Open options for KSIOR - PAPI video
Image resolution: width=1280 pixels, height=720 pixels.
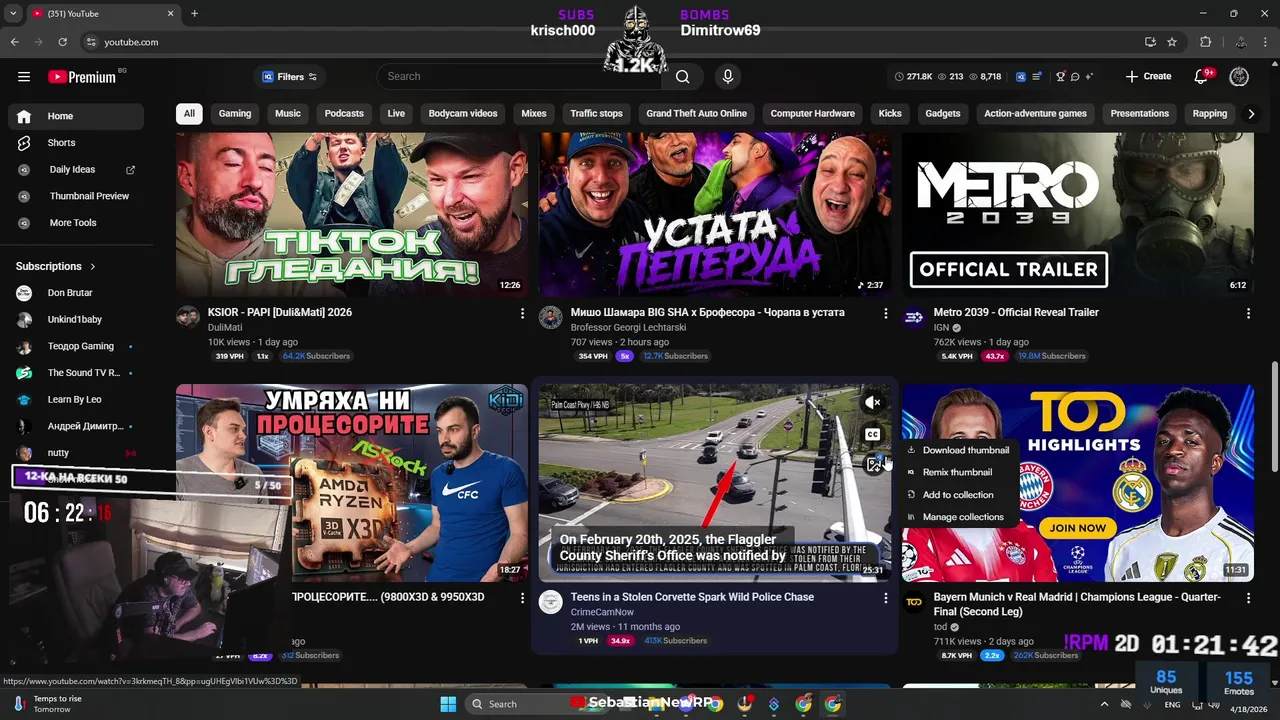[522, 313]
